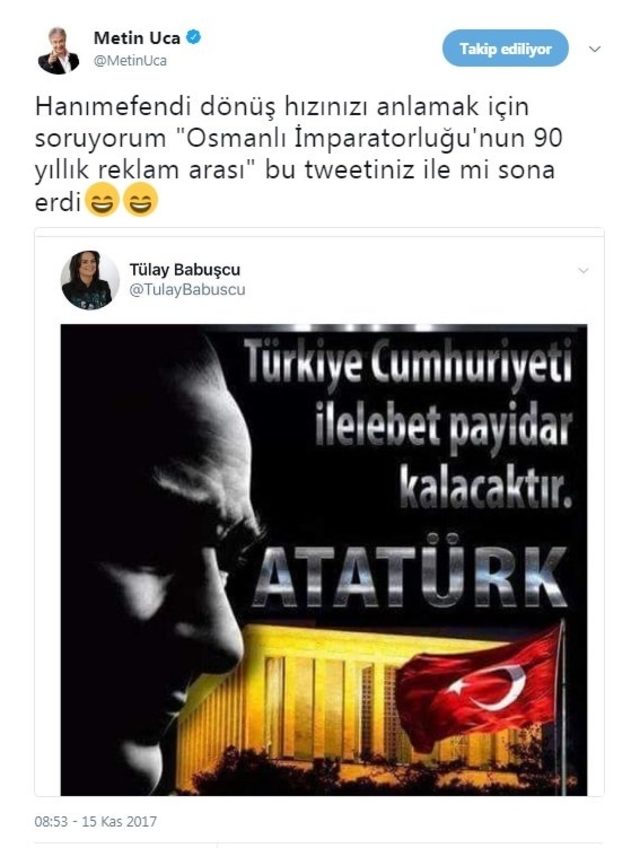640x848 pixels.
Task: Click Metin Uca's profile avatar
Action: 58,50
